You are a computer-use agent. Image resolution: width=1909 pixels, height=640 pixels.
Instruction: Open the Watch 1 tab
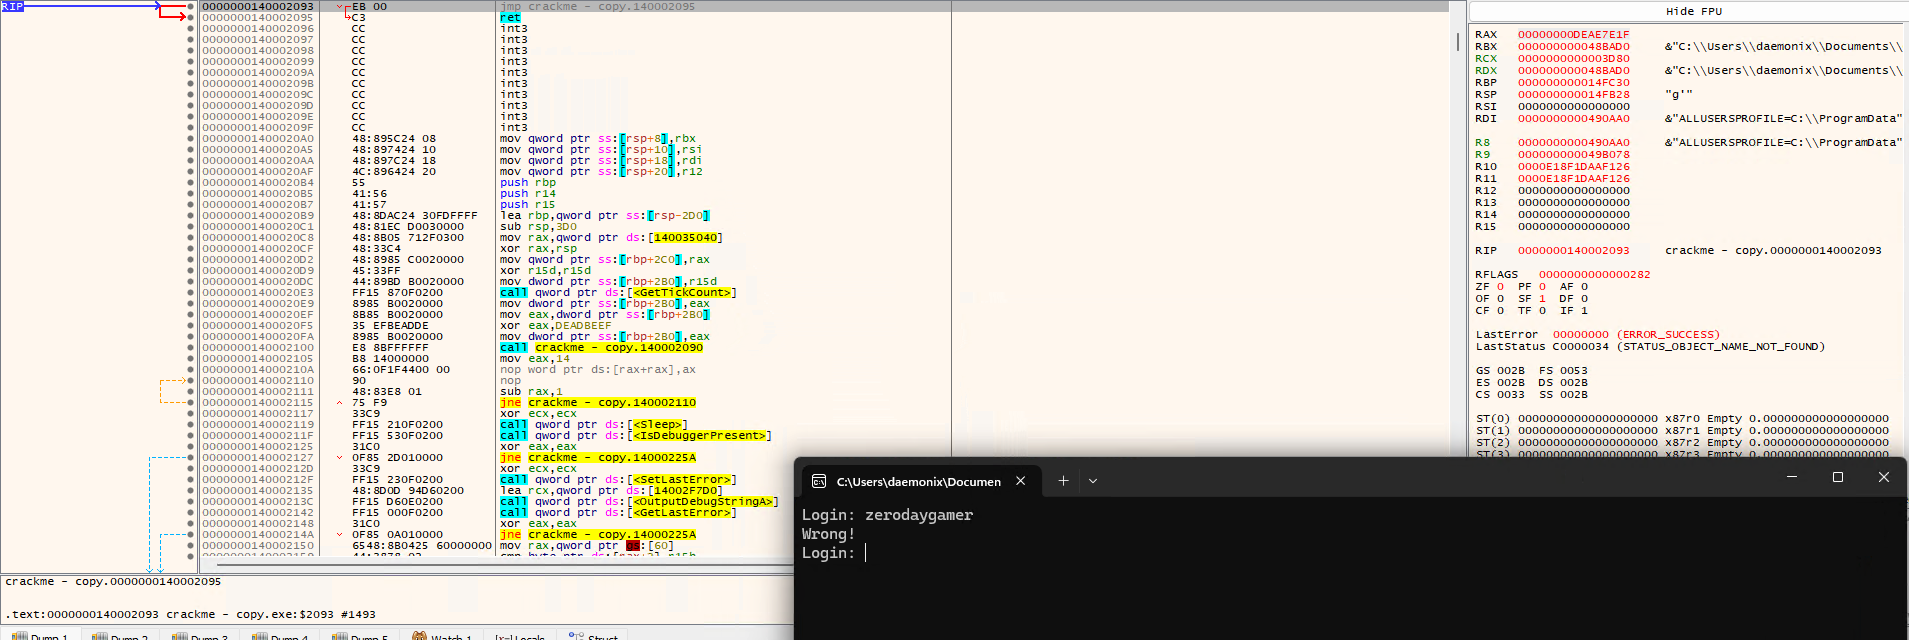coord(443,636)
